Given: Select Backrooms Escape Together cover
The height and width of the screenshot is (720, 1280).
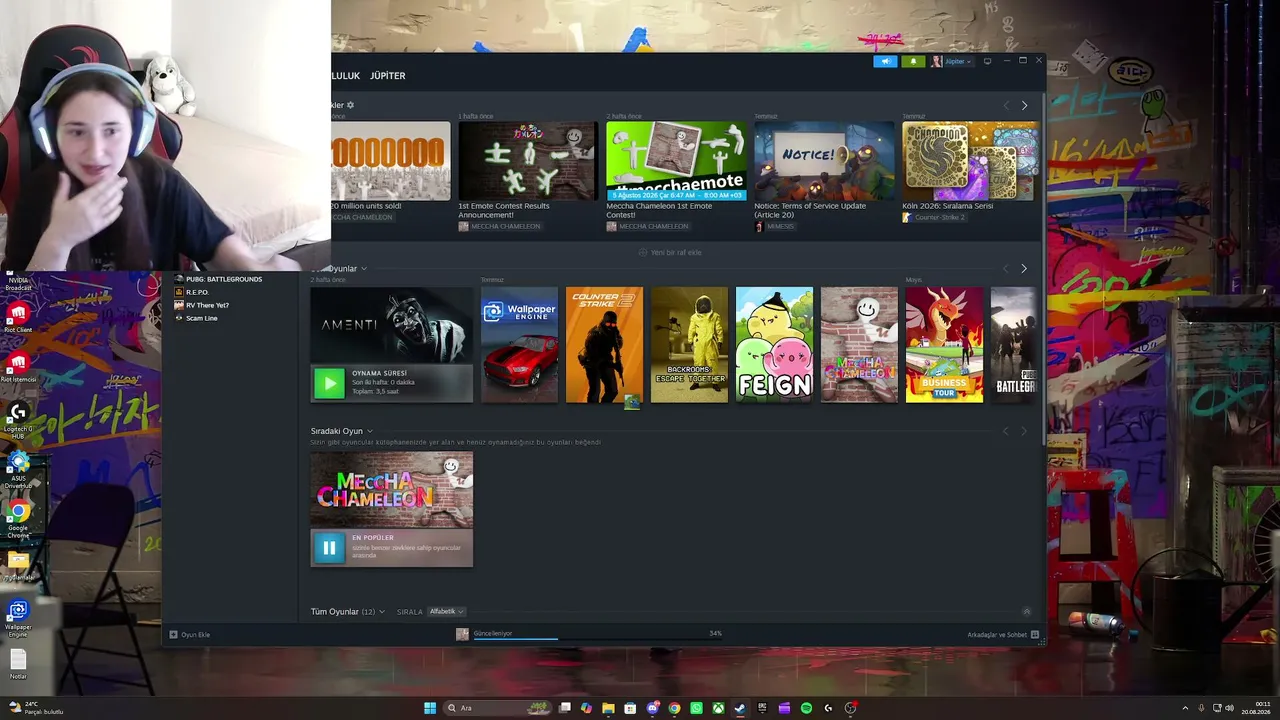Looking at the screenshot, I should 689,345.
